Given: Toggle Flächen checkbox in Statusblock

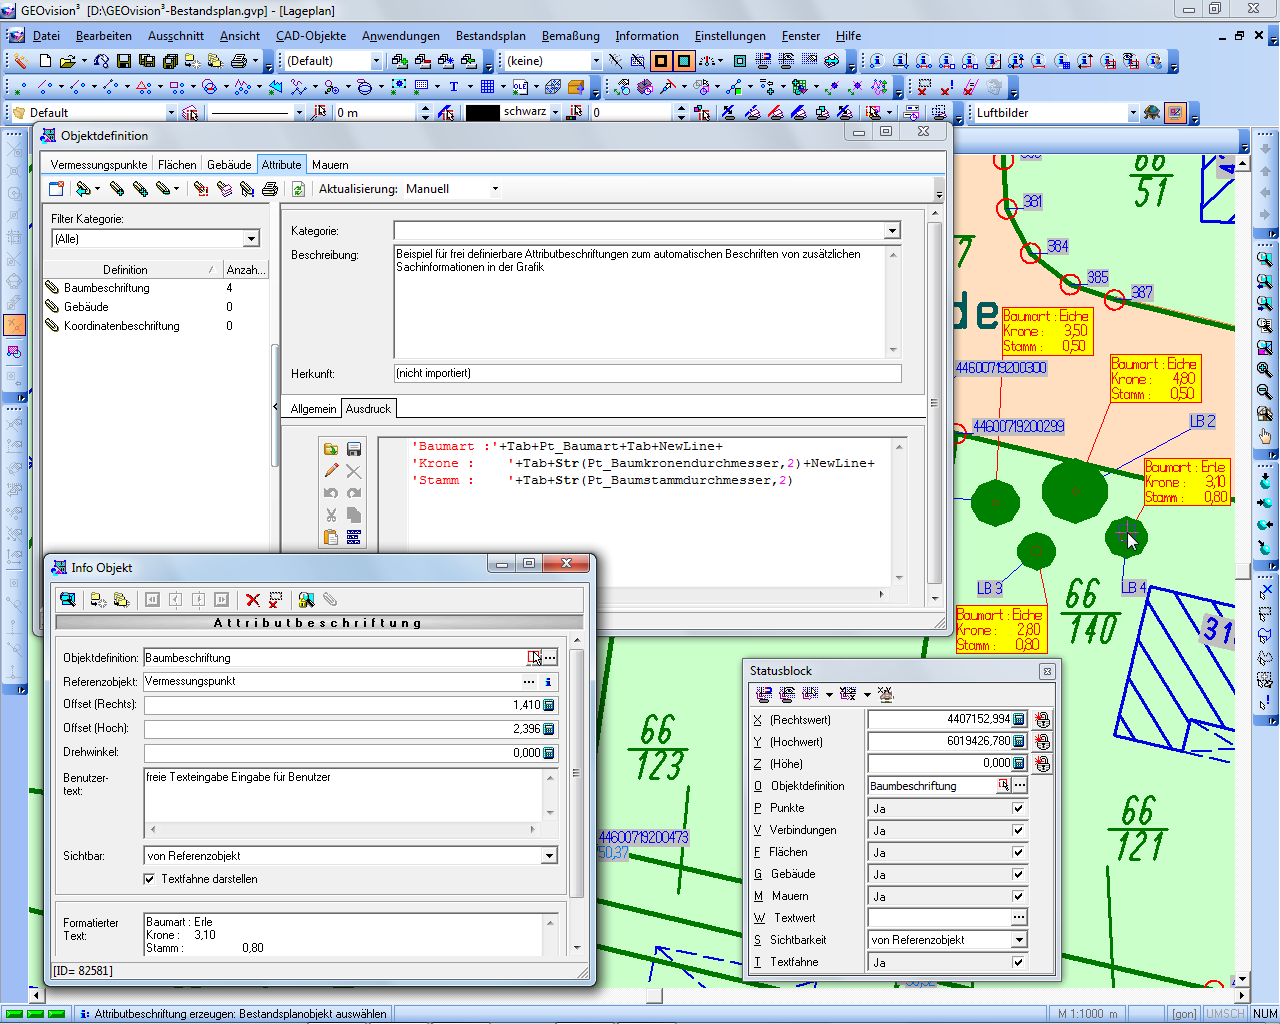Looking at the screenshot, I should pyautogui.click(x=1018, y=852).
